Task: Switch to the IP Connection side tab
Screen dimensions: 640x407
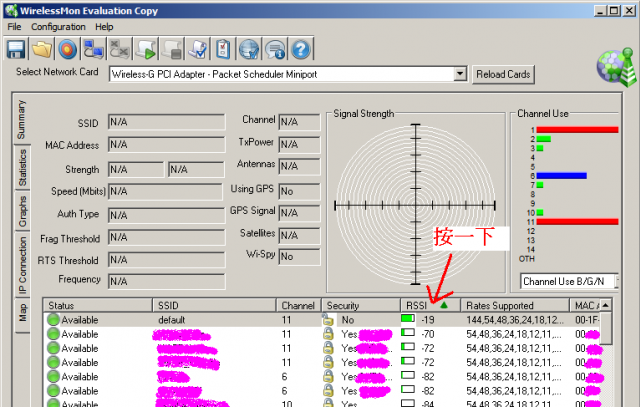Action: tap(22, 265)
